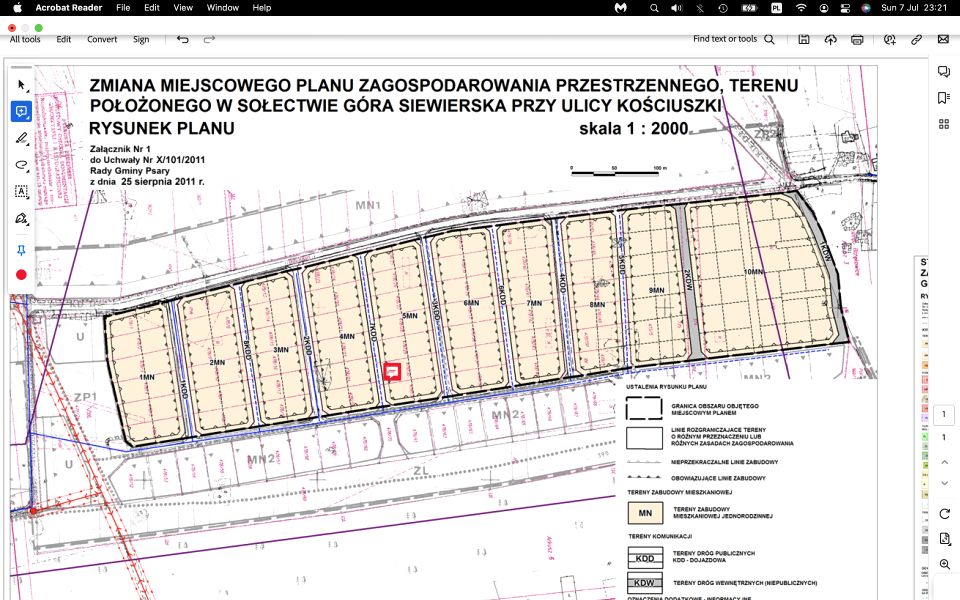Pick the highlighter pen tool
Screen dimensions: 960x600
pyautogui.click(x=22, y=138)
